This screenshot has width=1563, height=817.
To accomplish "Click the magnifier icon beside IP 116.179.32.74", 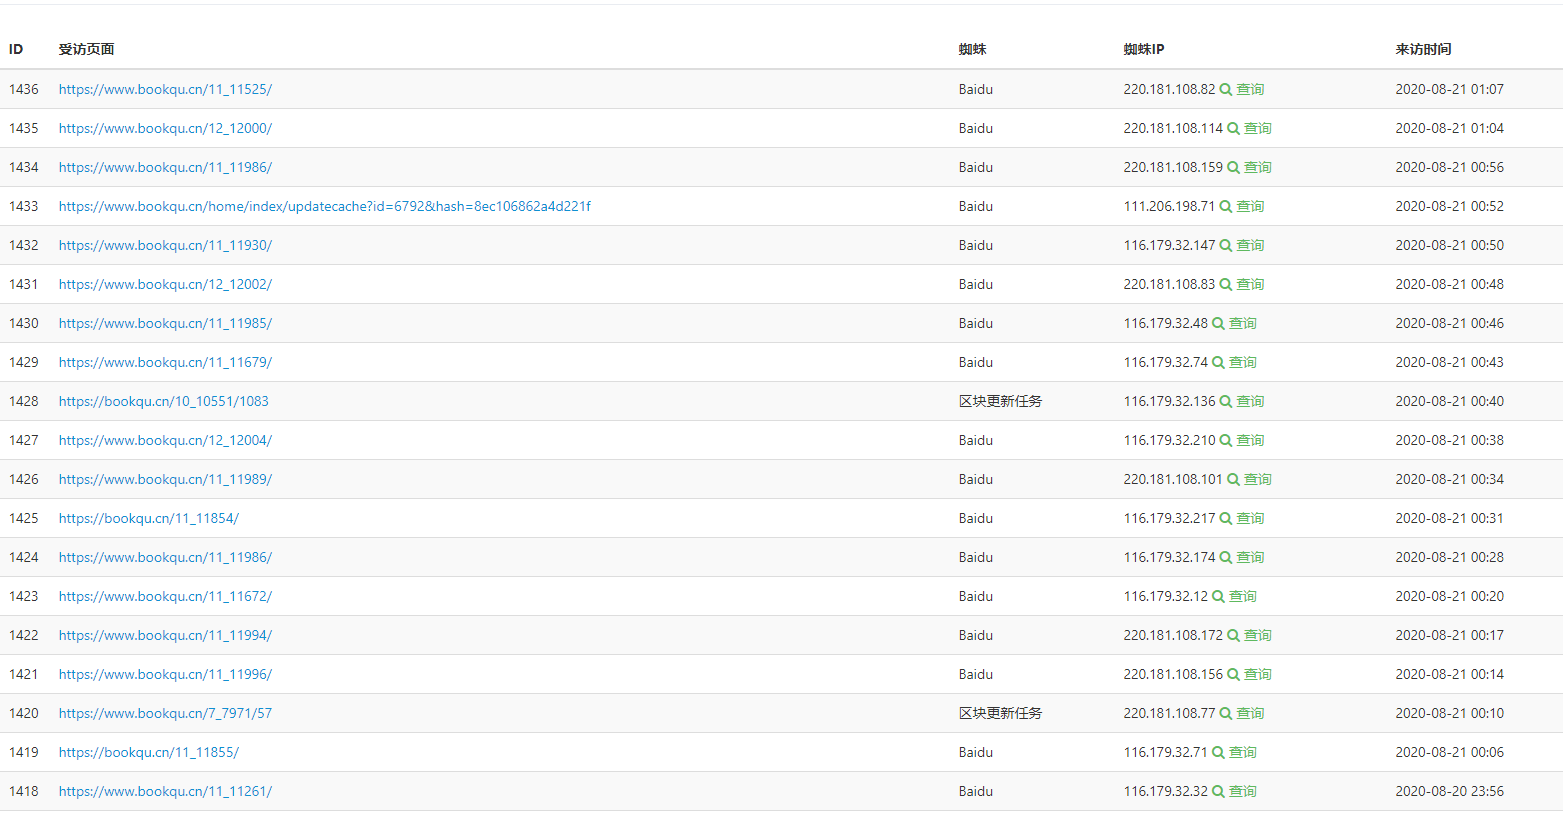I will click(x=1219, y=363).
